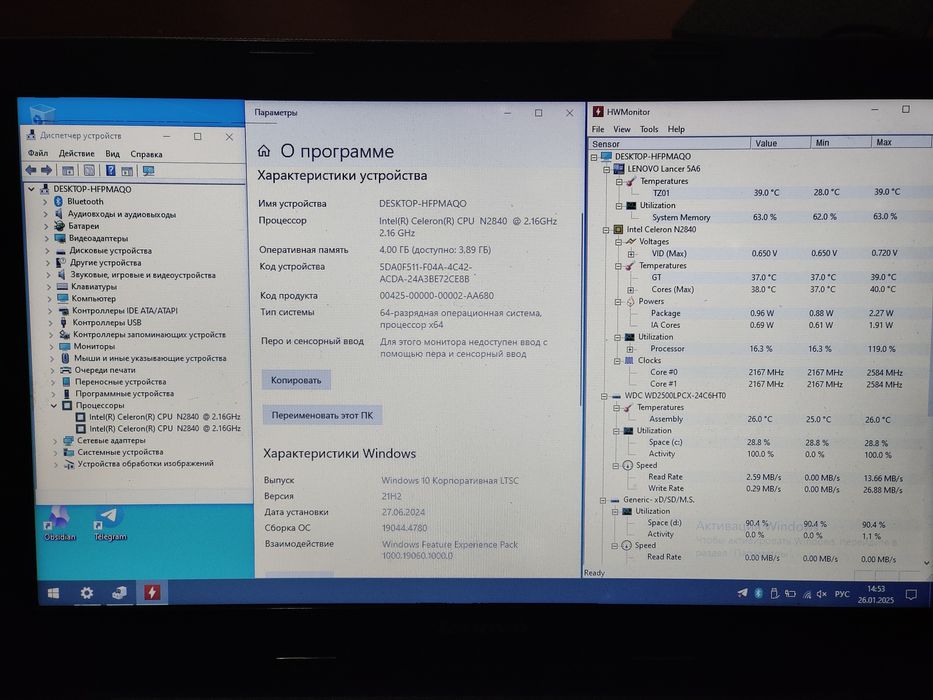Click the action pane icon after Help icon
This screenshot has height=700, width=933.
pos(127,171)
